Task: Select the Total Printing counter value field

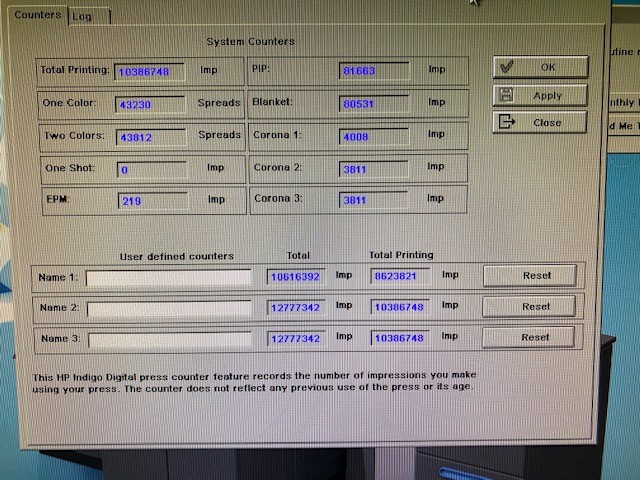Action: (x=149, y=72)
